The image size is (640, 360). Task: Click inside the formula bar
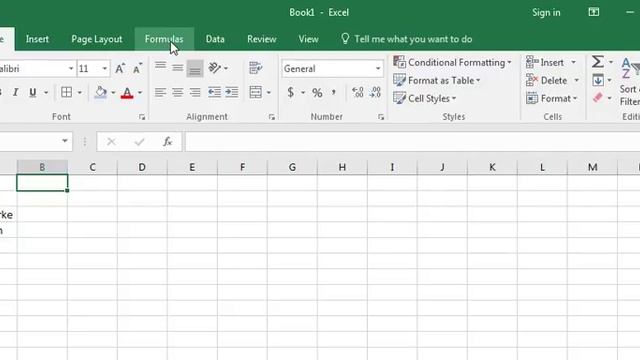412,142
